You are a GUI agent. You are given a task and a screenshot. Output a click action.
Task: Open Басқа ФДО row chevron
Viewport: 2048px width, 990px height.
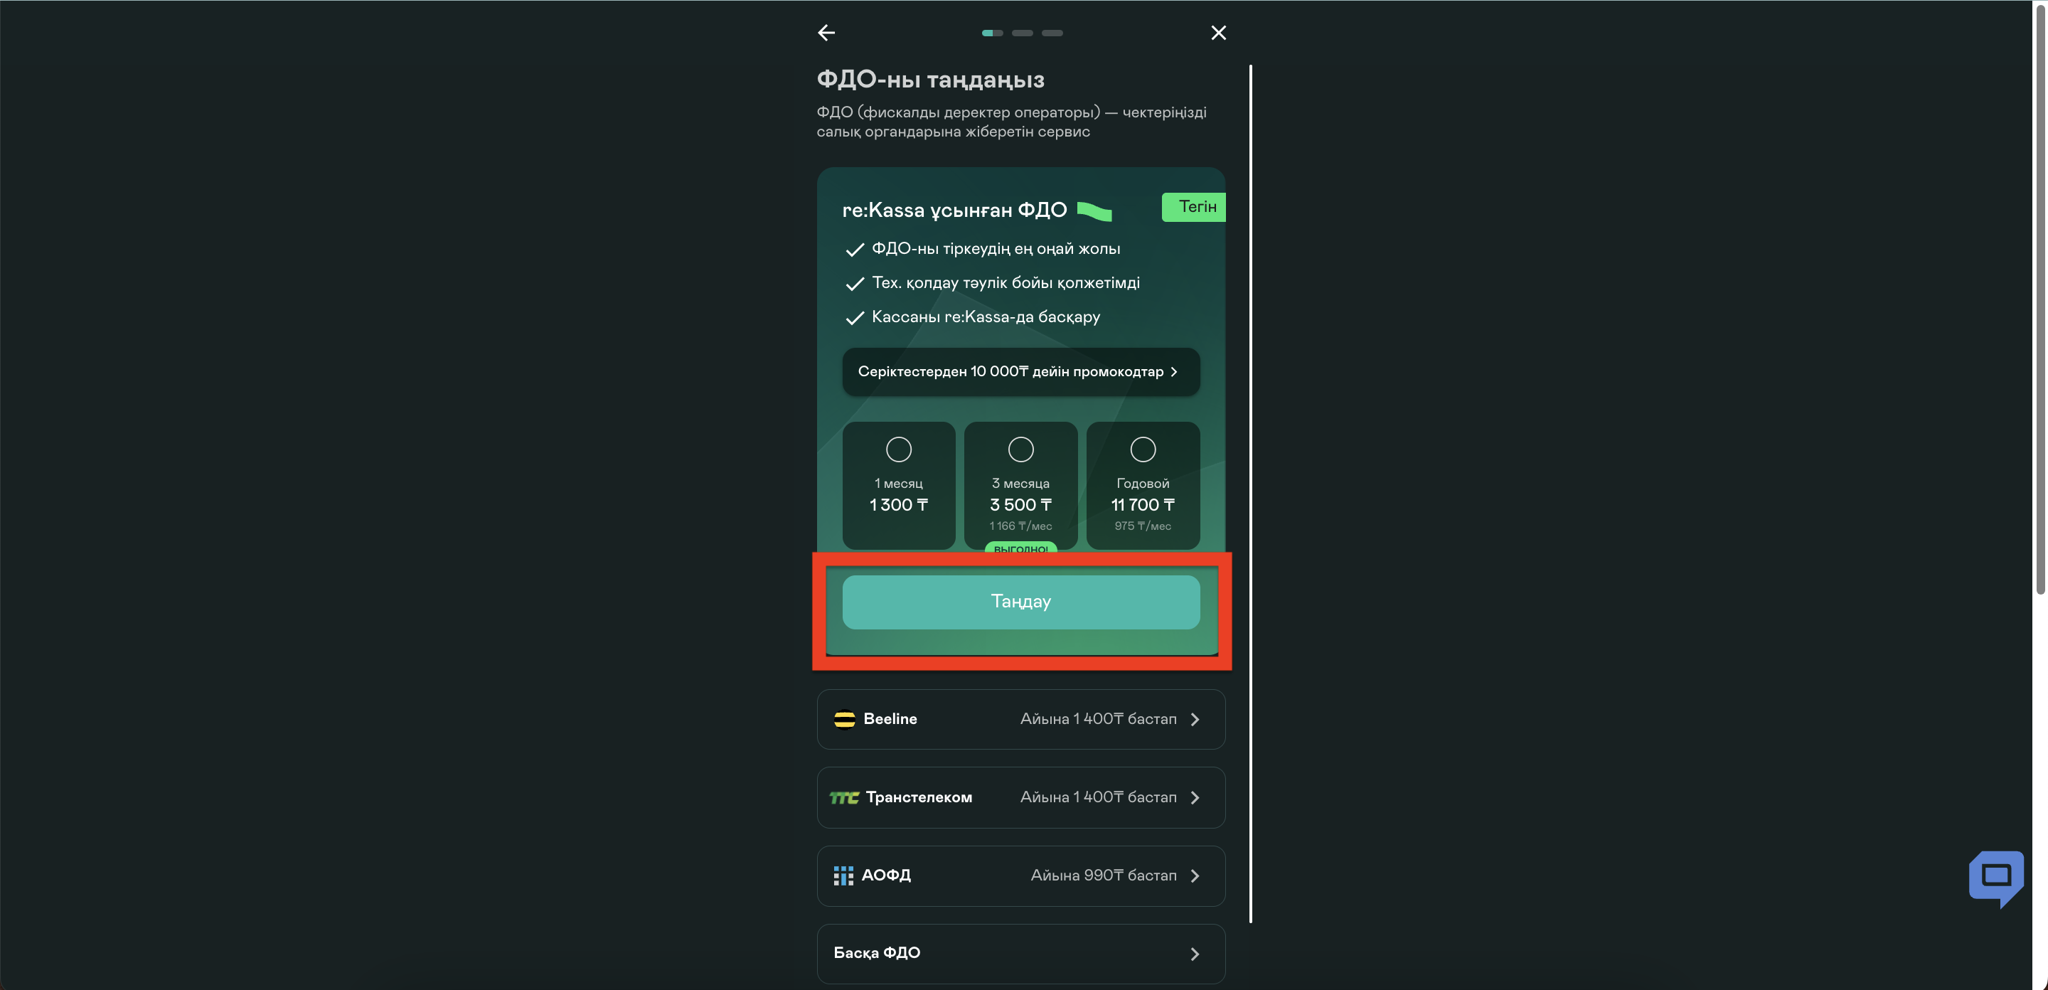[1195, 954]
